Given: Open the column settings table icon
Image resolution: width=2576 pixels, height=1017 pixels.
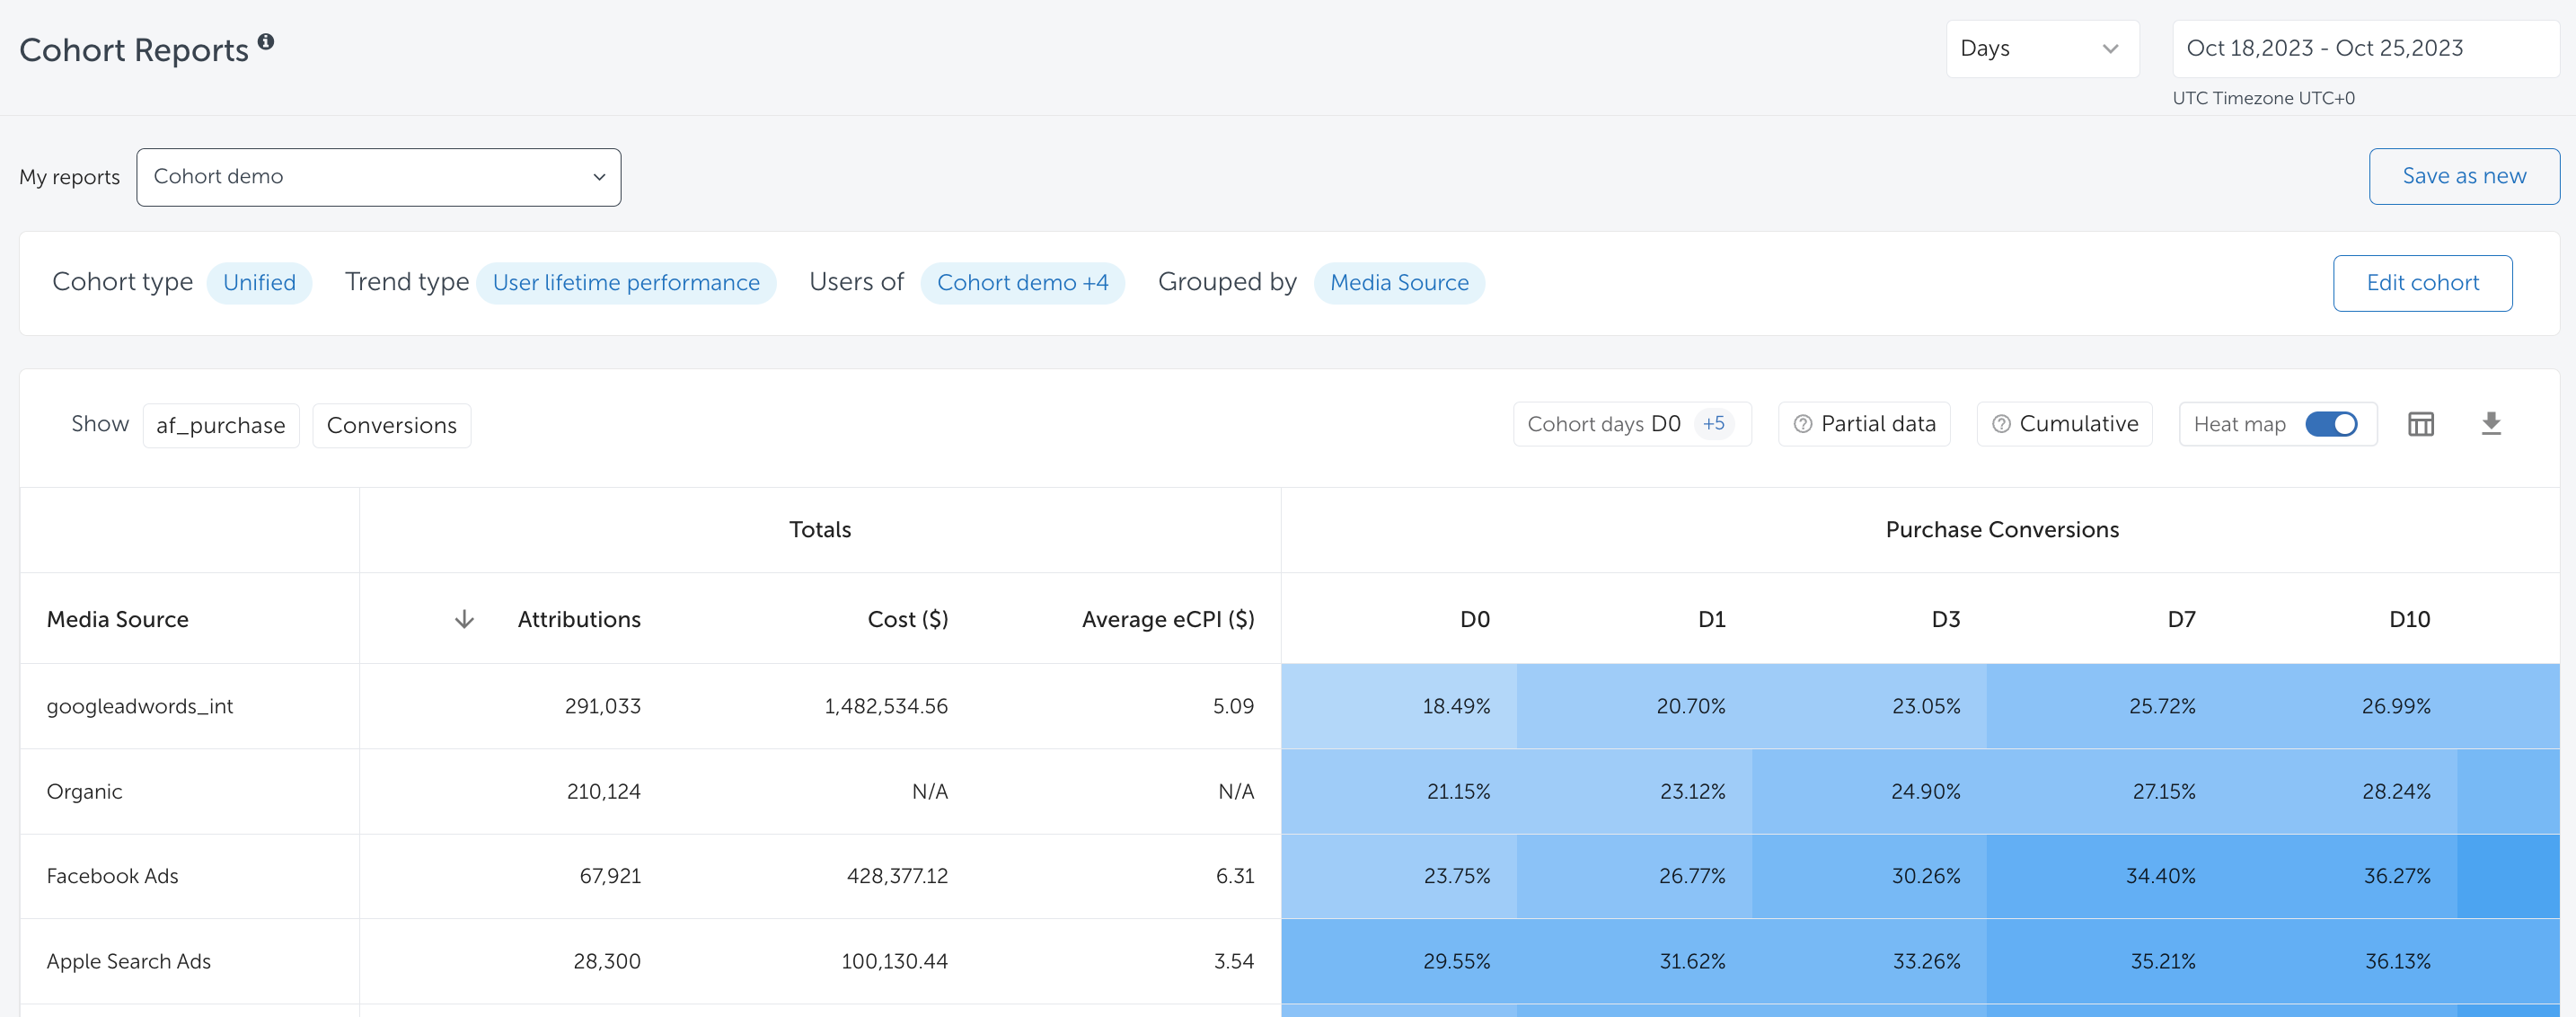Looking at the screenshot, I should pos(2420,424).
